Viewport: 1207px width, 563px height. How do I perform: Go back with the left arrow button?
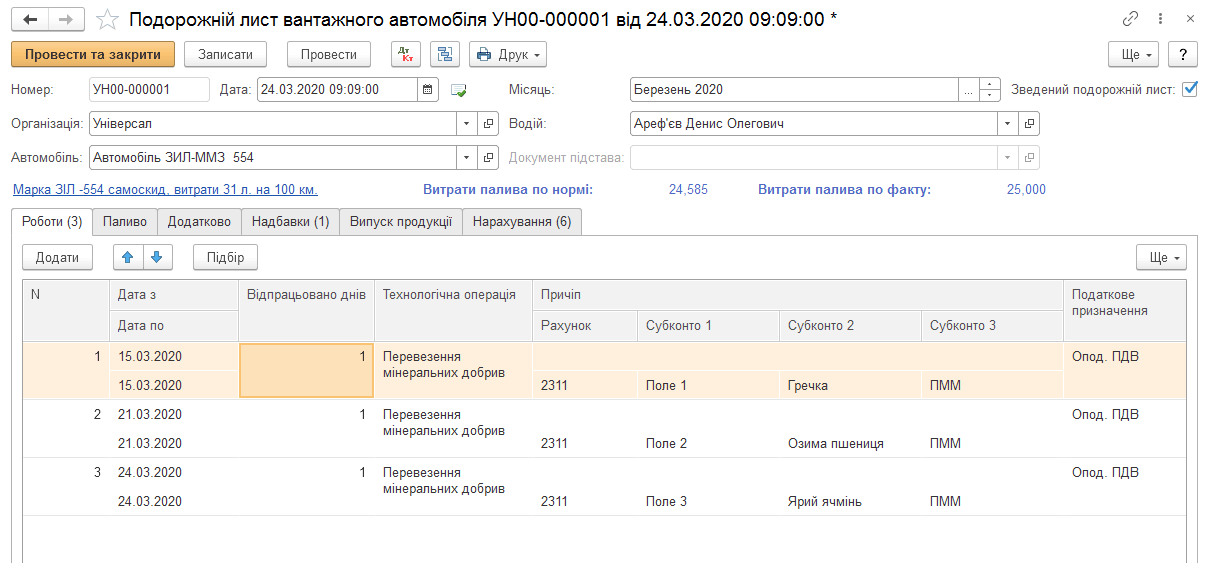pyautogui.click(x=30, y=19)
